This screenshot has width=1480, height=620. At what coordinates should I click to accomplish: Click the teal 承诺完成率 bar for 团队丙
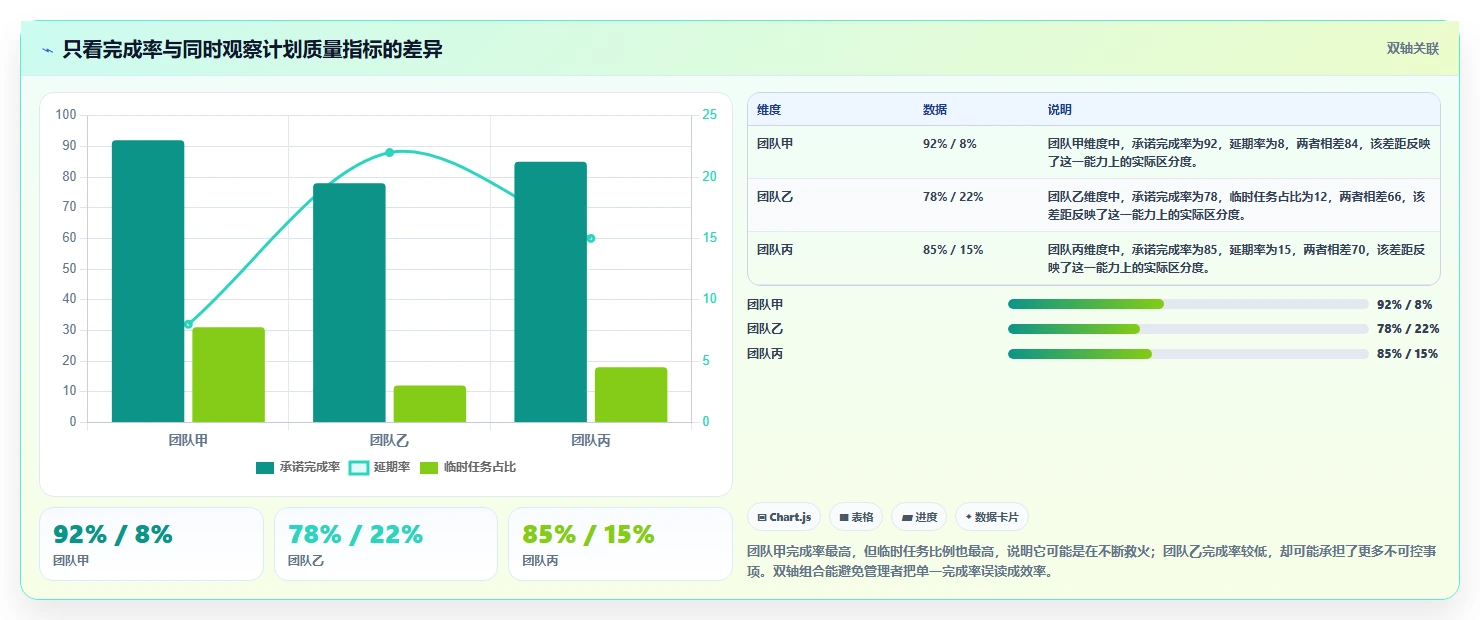click(551, 292)
